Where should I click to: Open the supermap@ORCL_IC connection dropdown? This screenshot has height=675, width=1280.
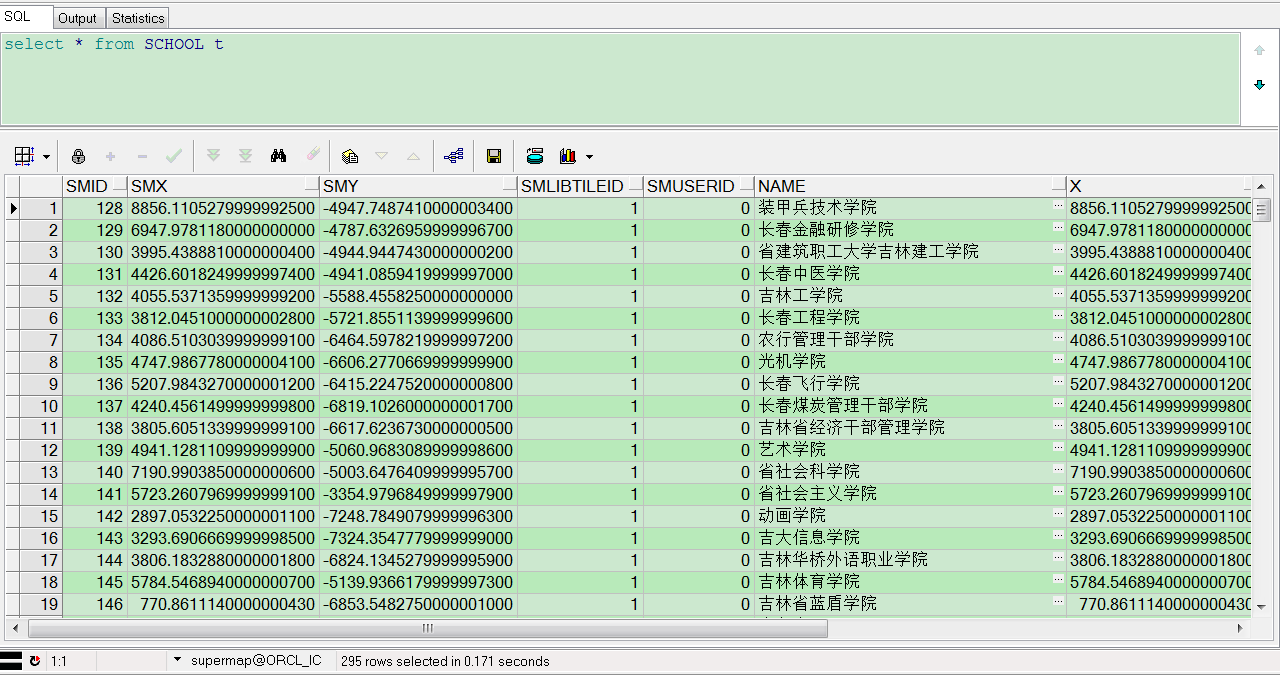click(x=177, y=660)
